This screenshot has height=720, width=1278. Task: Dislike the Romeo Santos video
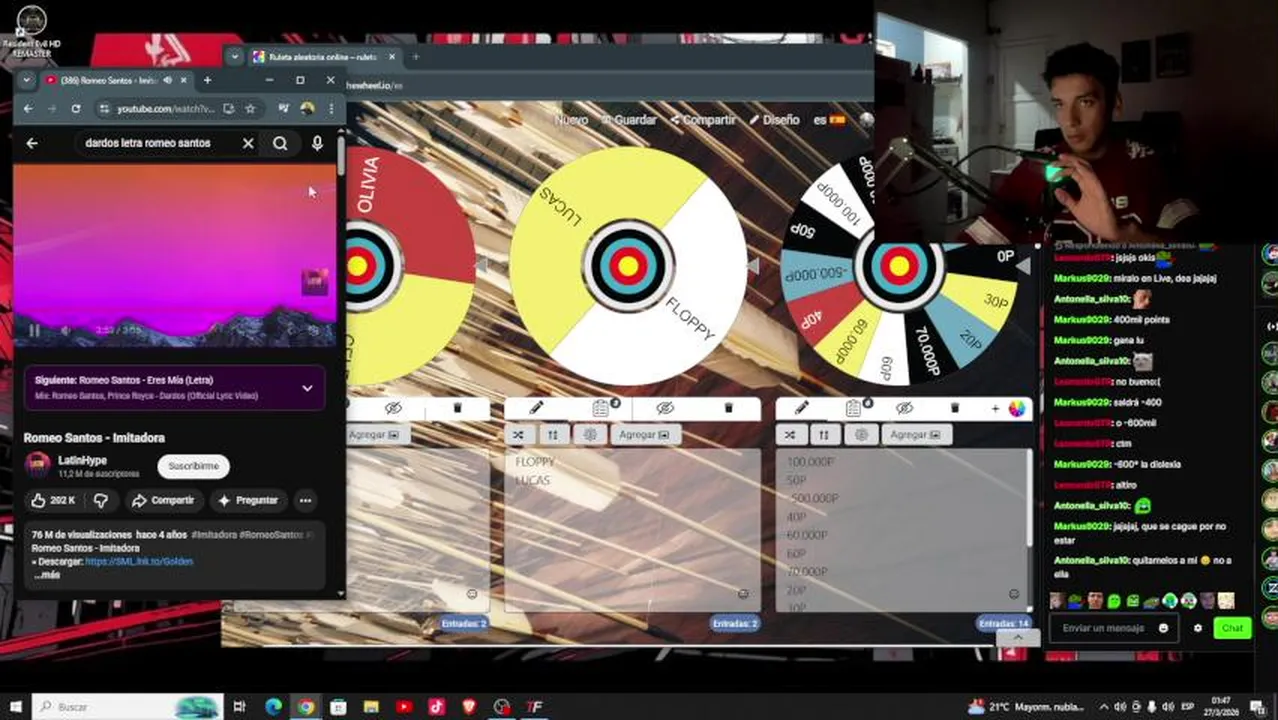101,500
